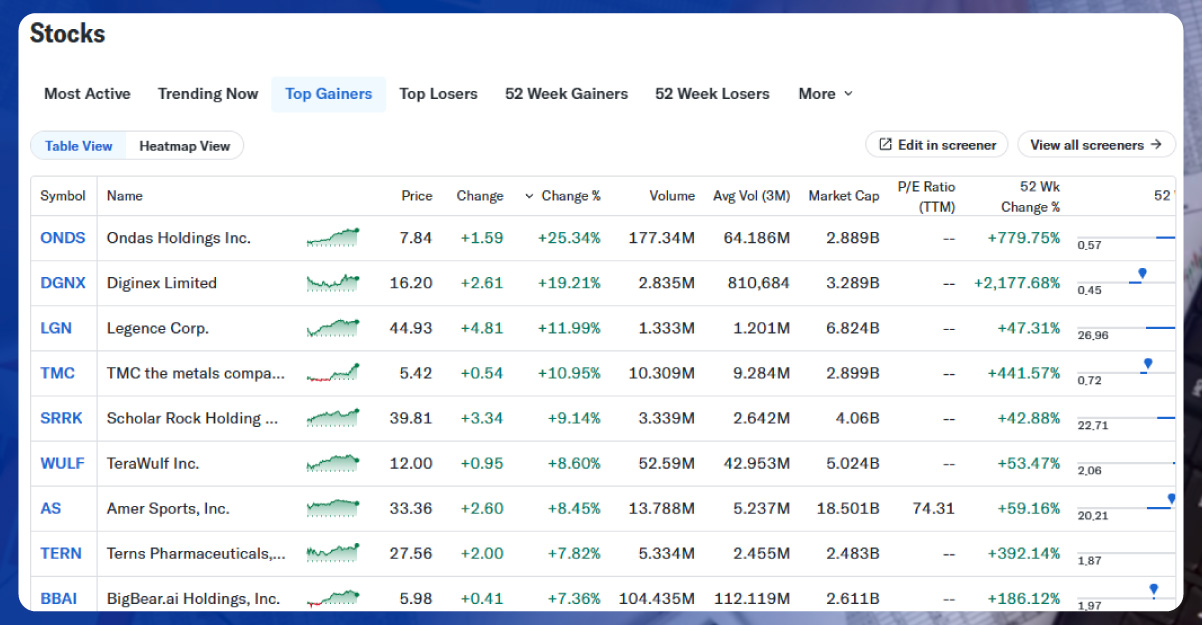Screen dimensions: 1202x625
Task: Select the Most Active tab
Action: coord(87,94)
